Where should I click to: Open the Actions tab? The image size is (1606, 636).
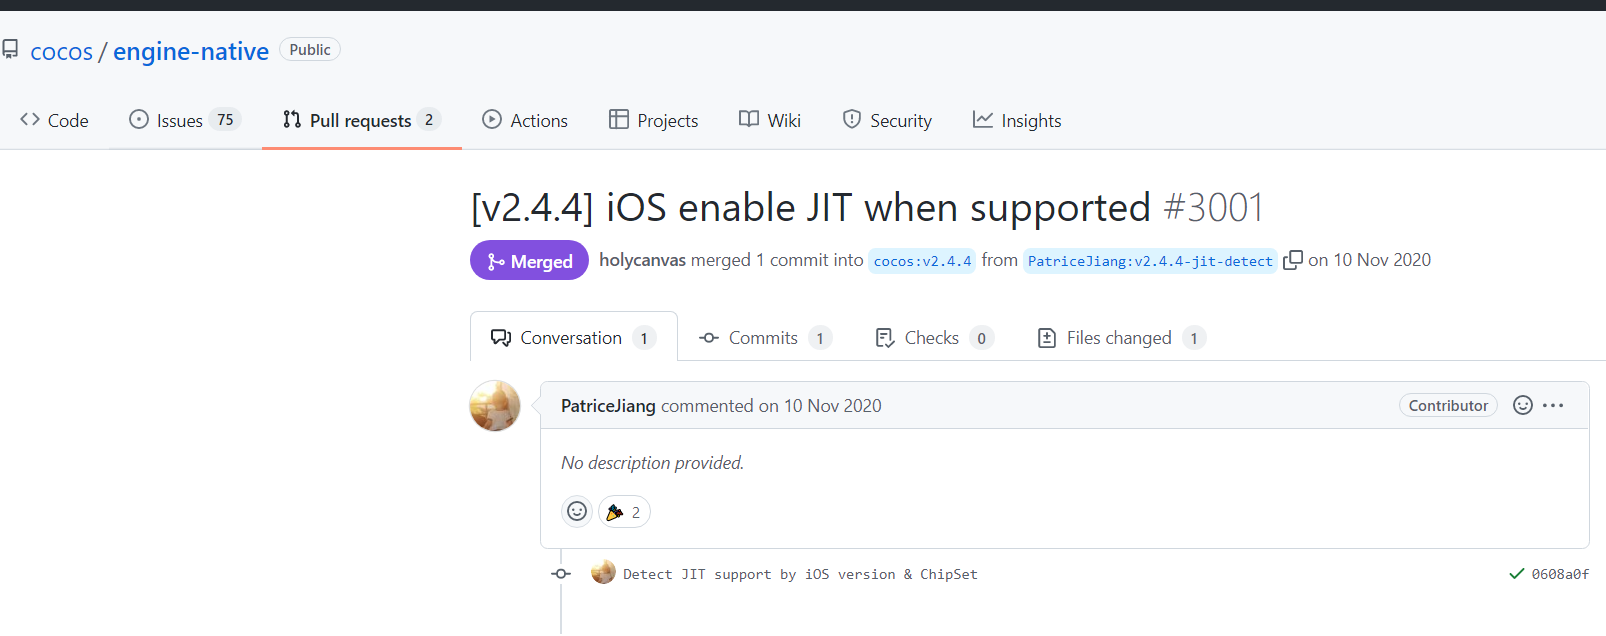click(525, 121)
